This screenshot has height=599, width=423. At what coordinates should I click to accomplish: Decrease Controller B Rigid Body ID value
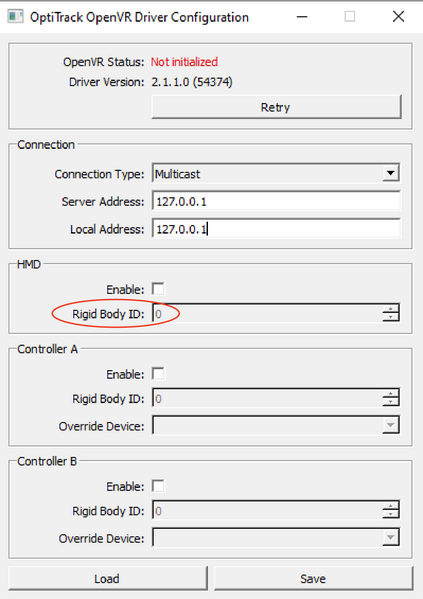coord(391,515)
